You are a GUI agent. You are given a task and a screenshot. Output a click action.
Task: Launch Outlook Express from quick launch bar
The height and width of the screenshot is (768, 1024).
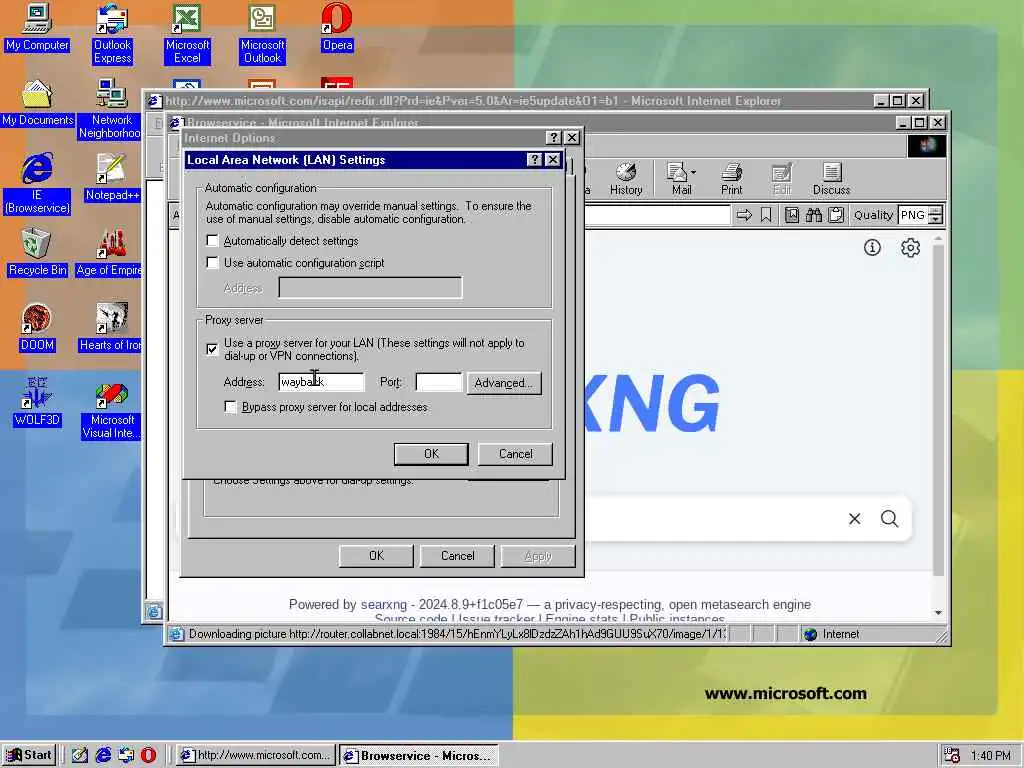coord(126,756)
